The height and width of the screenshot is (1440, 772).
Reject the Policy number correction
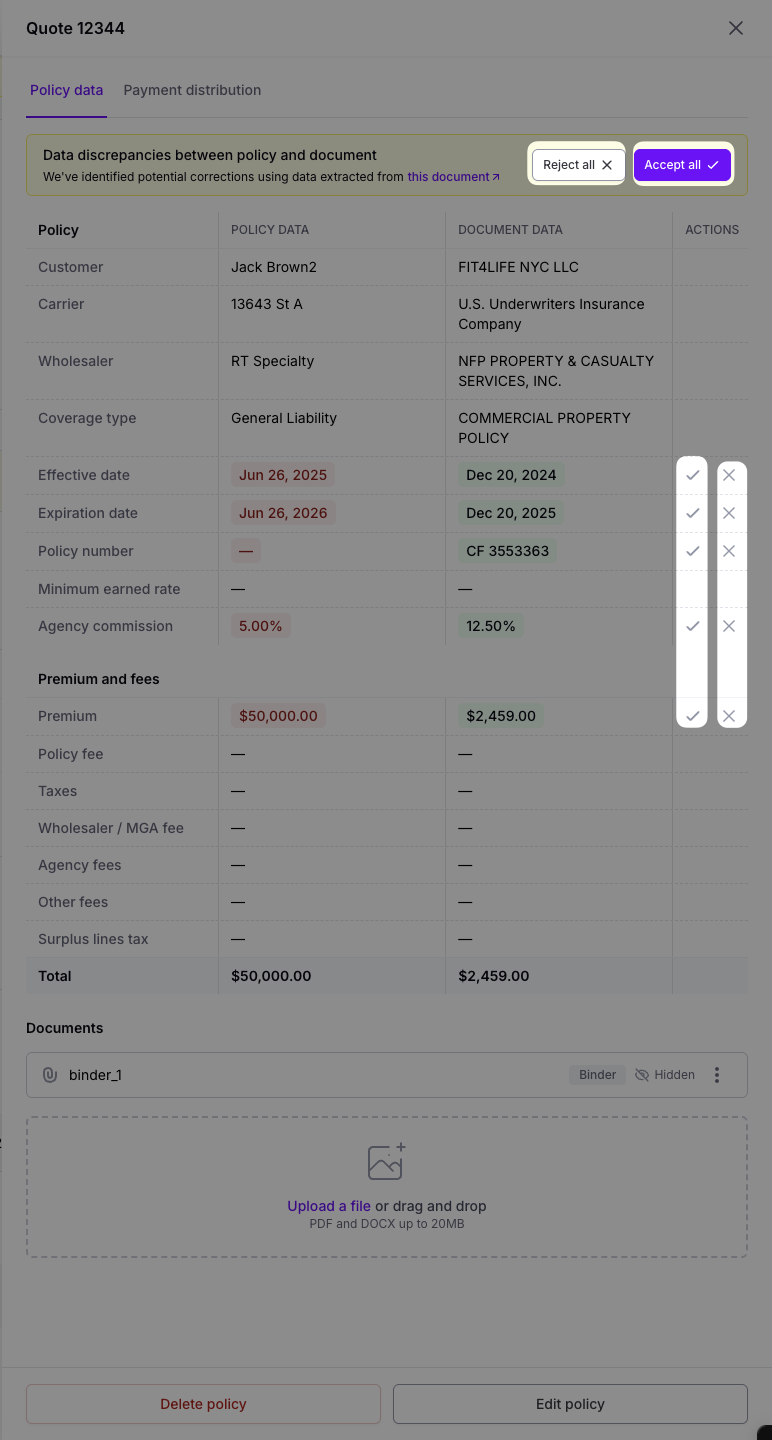click(729, 551)
